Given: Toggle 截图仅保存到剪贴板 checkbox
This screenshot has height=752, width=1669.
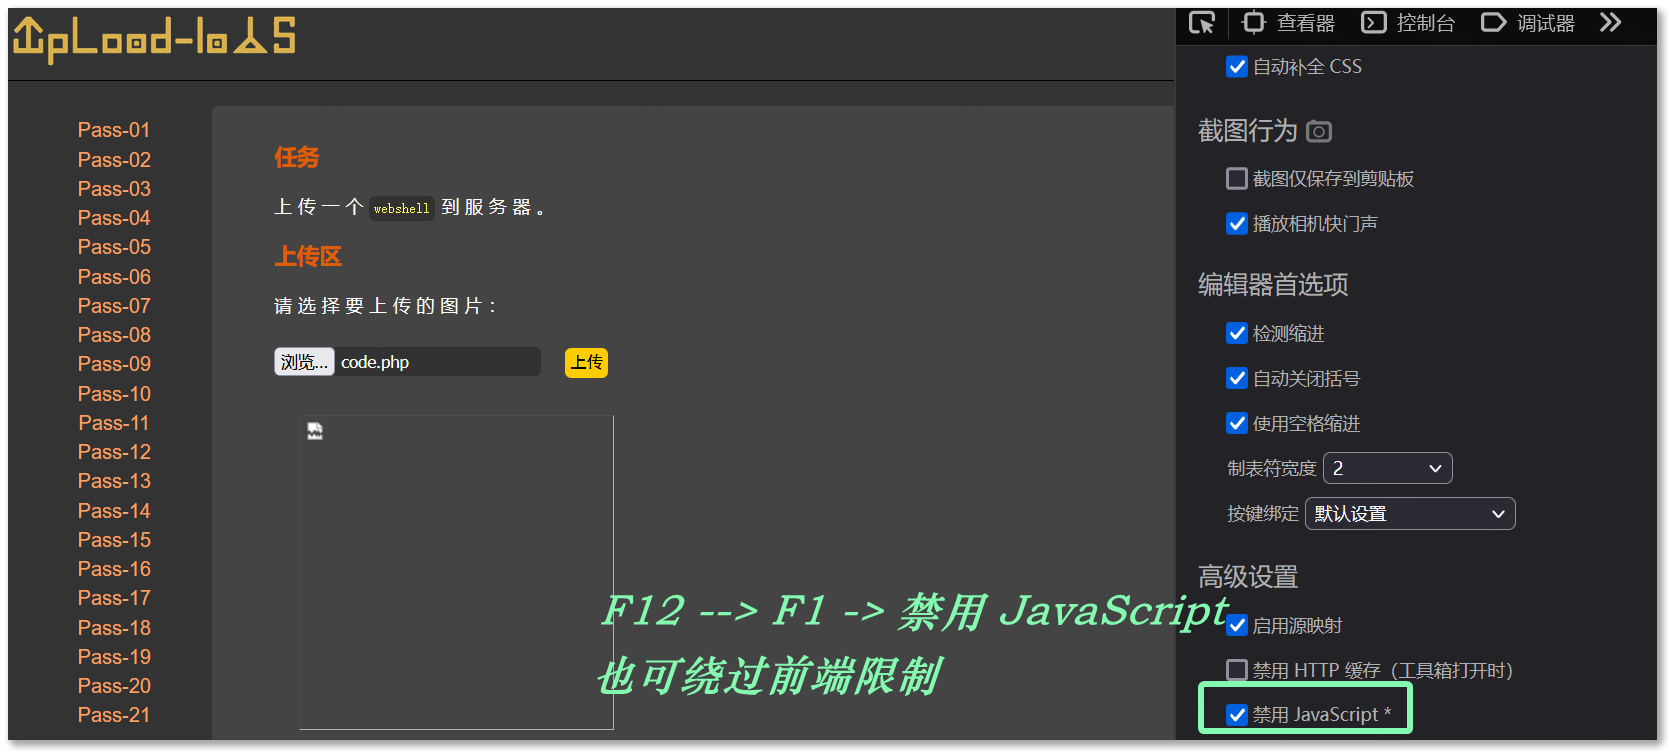Looking at the screenshot, I should click(x=1237, y=179).
